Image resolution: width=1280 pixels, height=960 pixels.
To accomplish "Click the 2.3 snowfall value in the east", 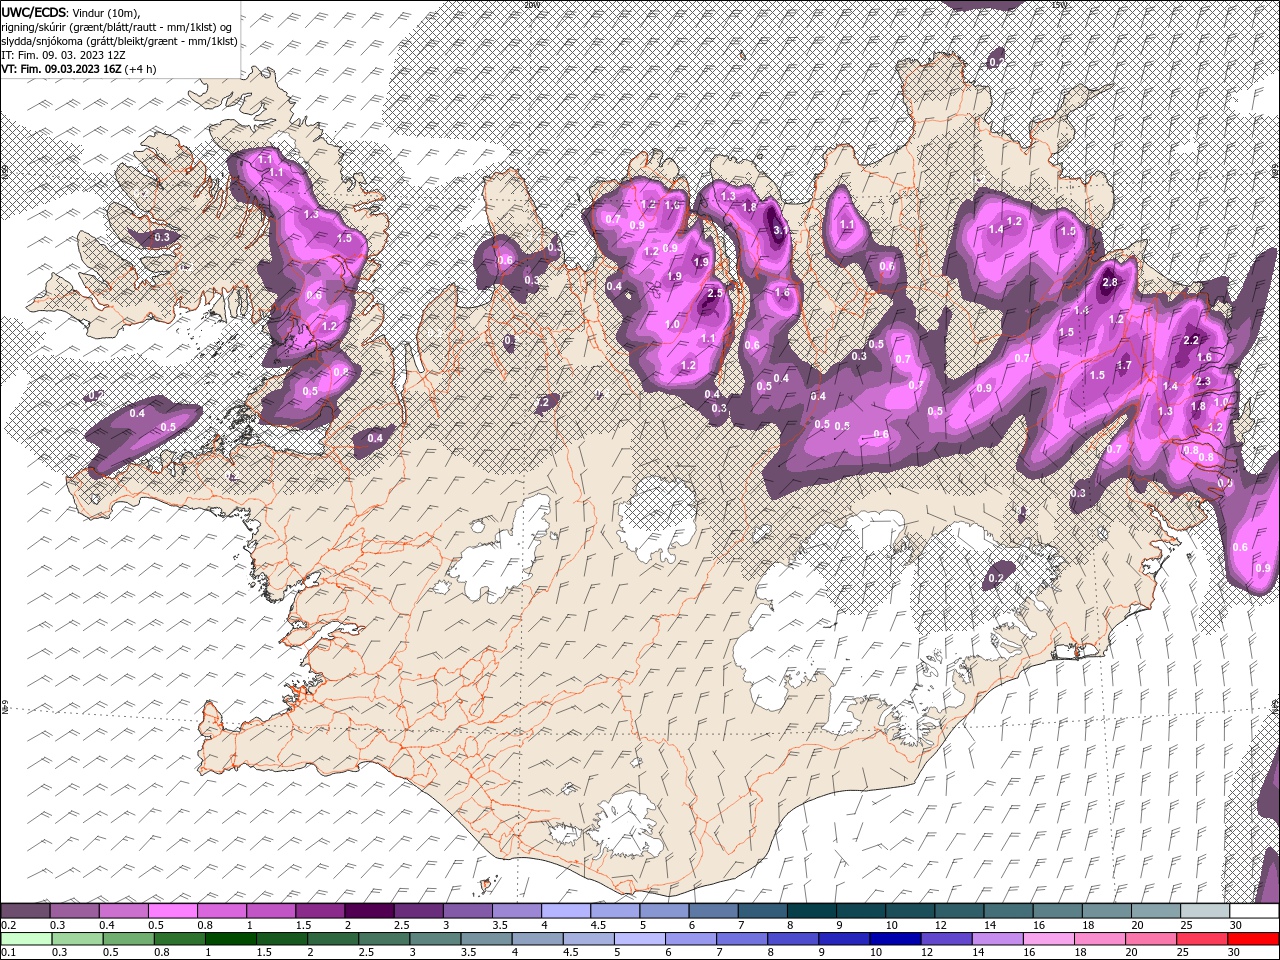I will [1203, 381].
